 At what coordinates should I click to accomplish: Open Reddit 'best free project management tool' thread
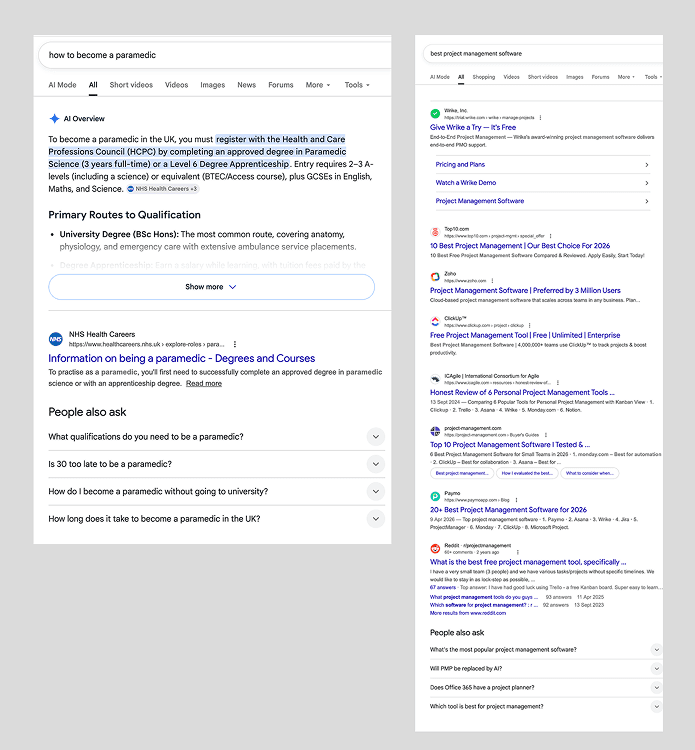click(528, 562)
